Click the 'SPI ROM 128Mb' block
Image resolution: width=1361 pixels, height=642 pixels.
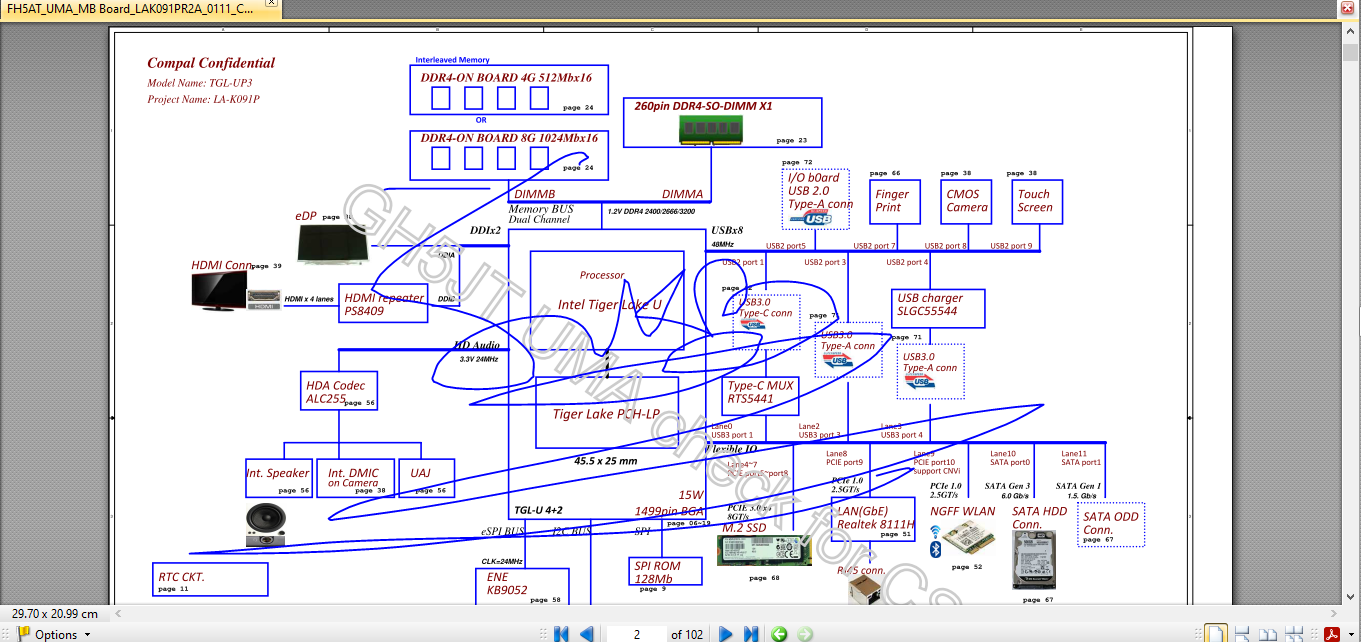pyautogui.click(x=667, y=572)
